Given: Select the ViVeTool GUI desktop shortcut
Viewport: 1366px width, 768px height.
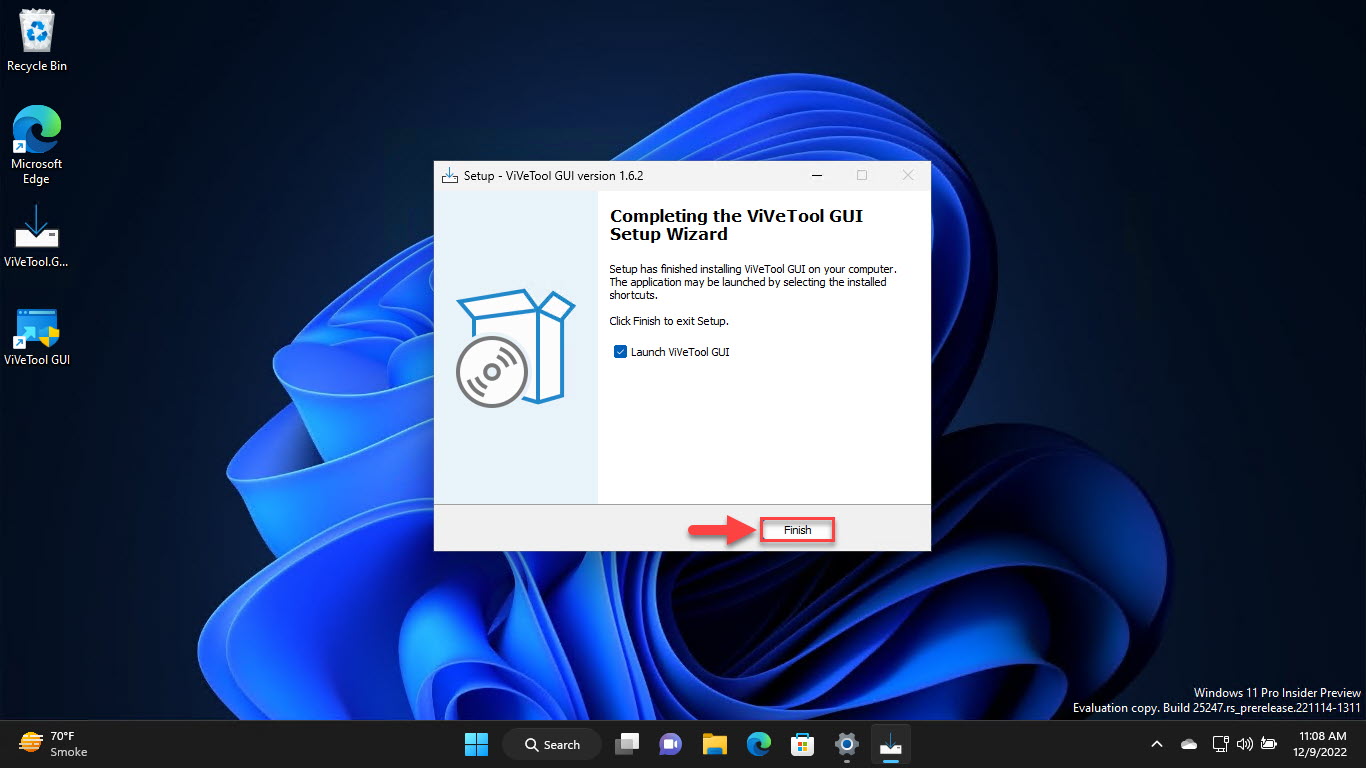Looking at the screenshot, I should (37, 337).
